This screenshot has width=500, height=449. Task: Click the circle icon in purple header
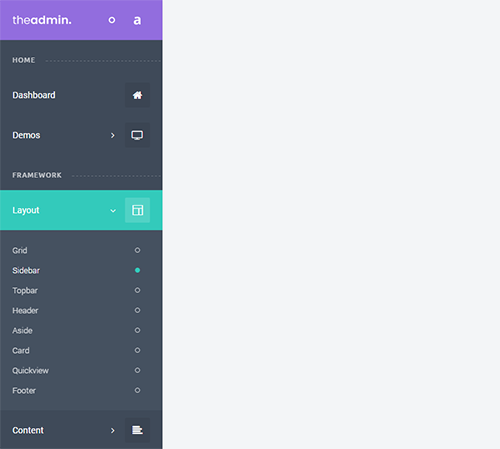pyautogui.click(x=112, y=20)
